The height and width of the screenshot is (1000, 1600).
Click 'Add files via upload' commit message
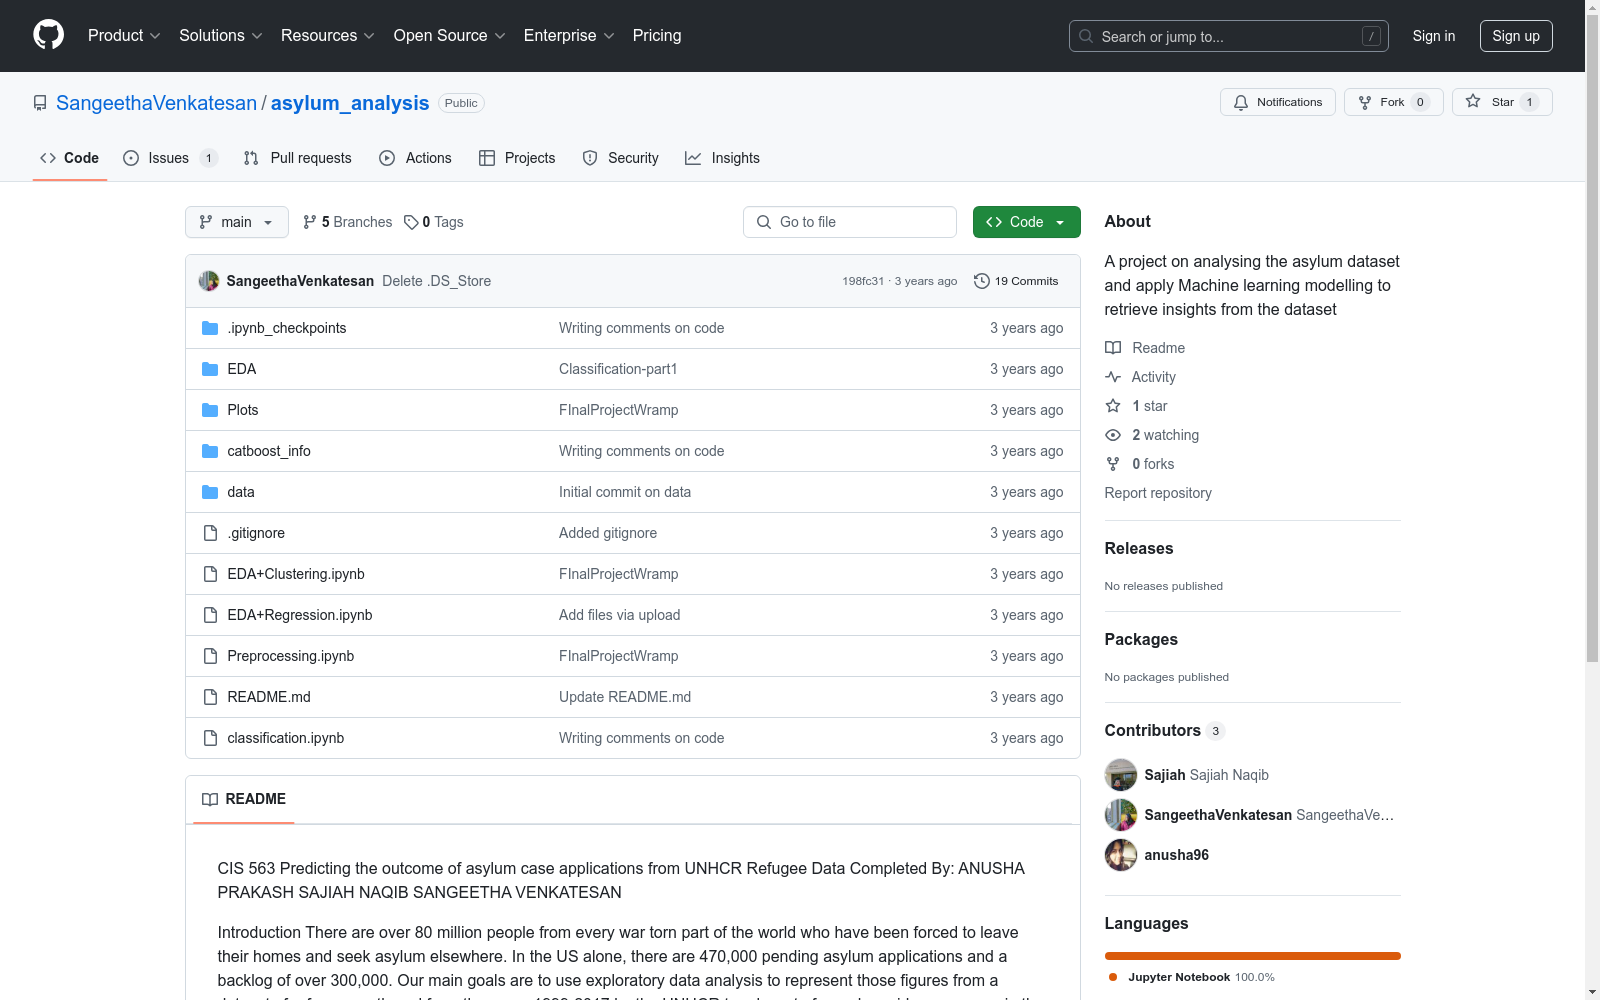point(620,615)
